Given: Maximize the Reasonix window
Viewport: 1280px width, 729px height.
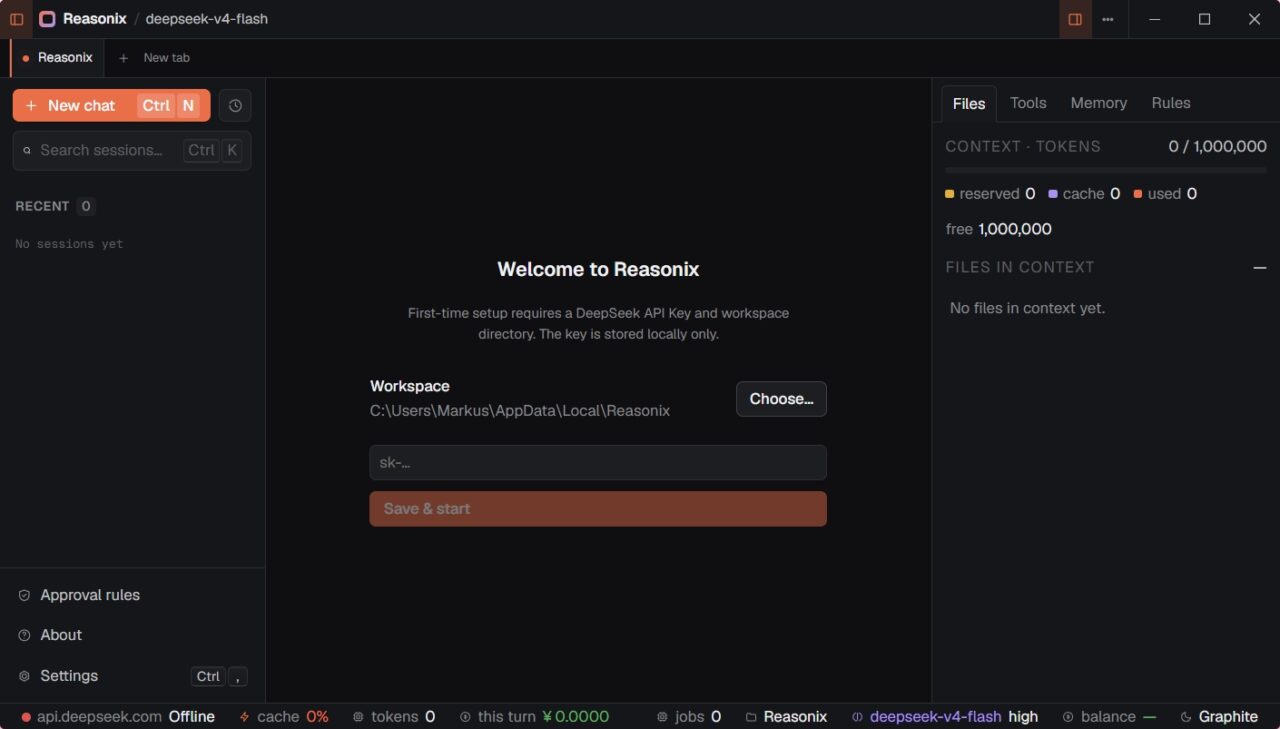Looking at the screenshot, I should pyautogui.click(x=1205, y=19).
